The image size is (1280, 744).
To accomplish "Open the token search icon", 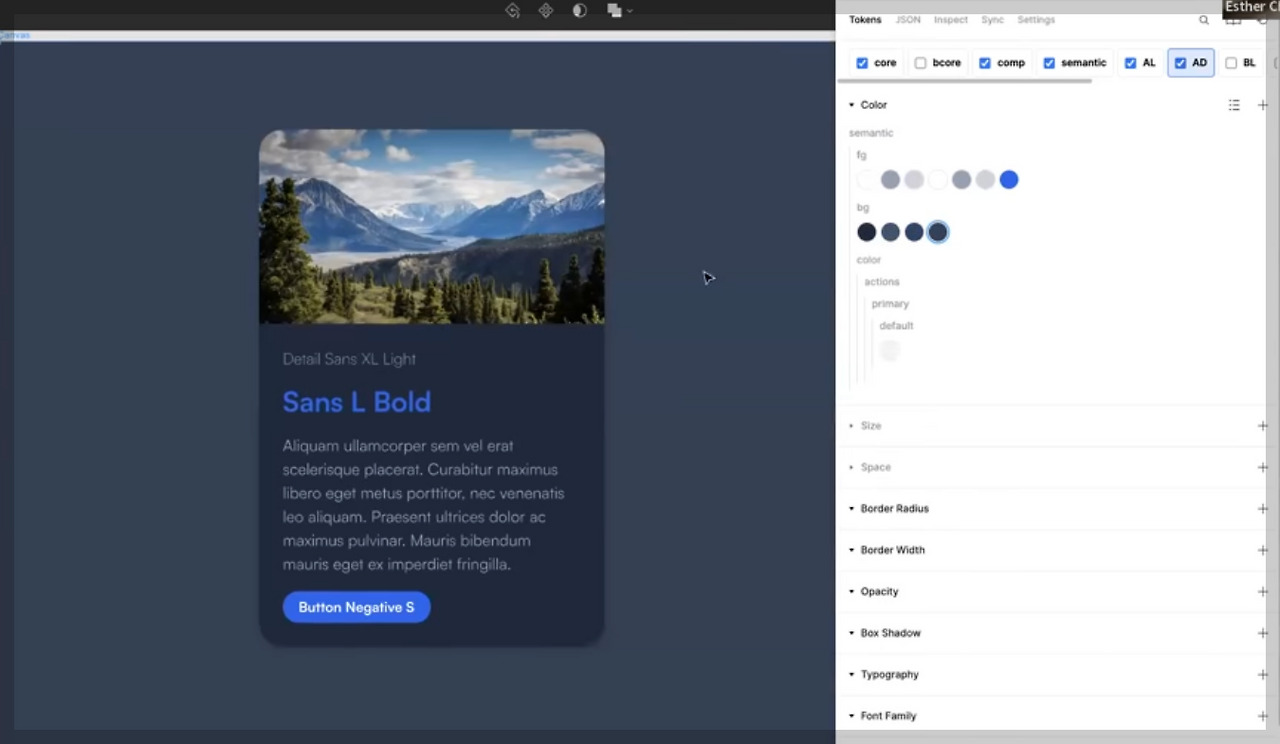I will (1204, 19).
